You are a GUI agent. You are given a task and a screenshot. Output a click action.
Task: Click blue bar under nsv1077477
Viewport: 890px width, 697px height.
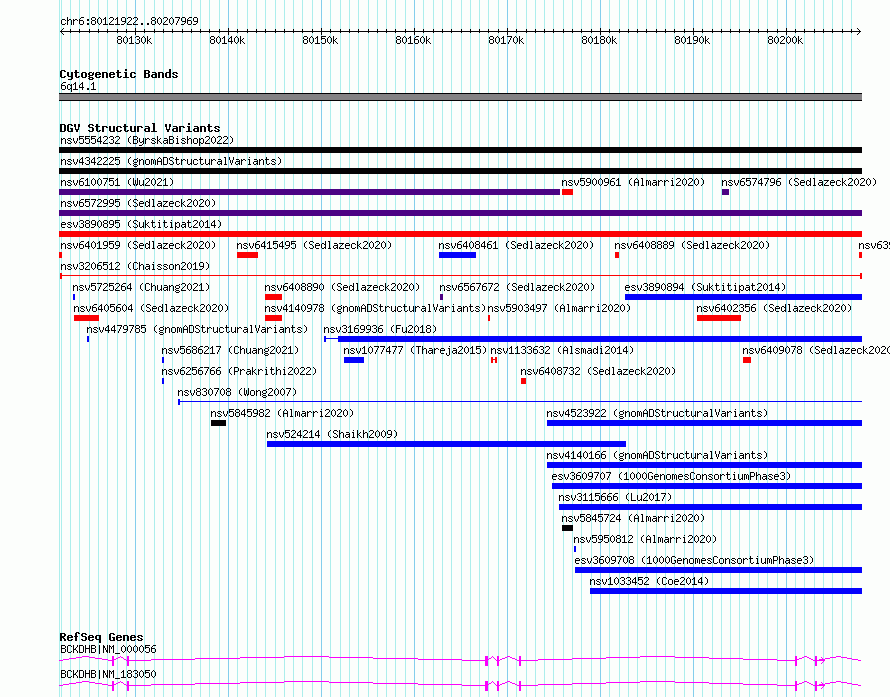coord(354,360)
